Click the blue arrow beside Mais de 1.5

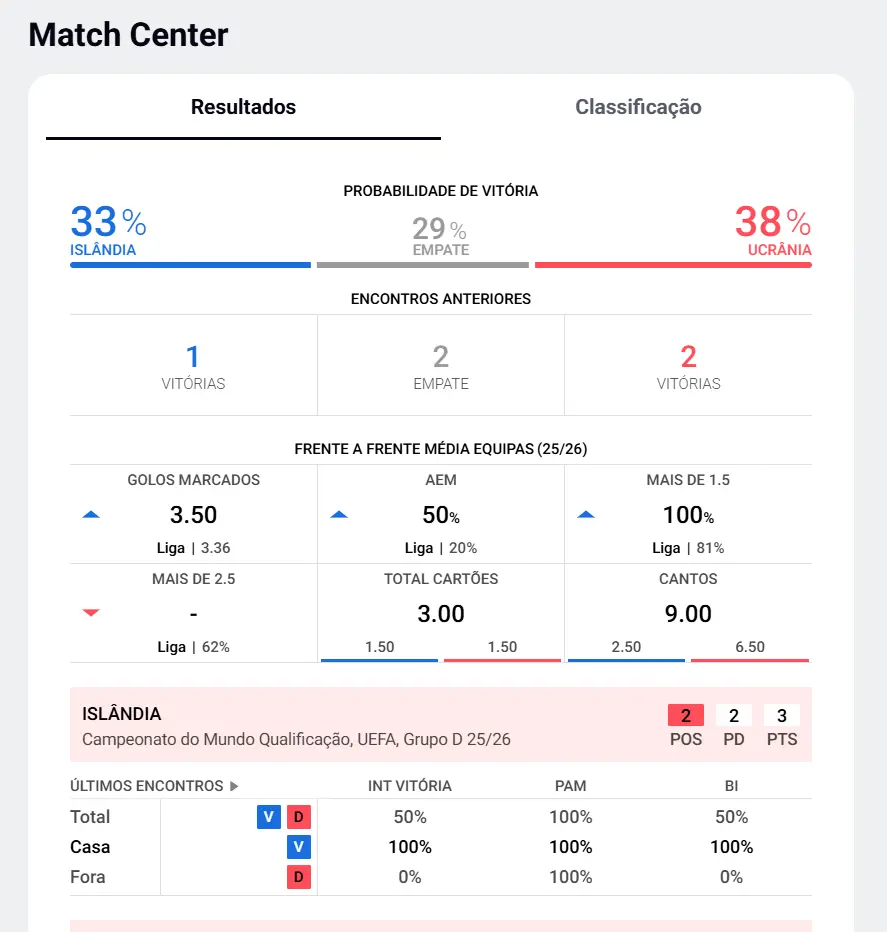coord(586,514)
